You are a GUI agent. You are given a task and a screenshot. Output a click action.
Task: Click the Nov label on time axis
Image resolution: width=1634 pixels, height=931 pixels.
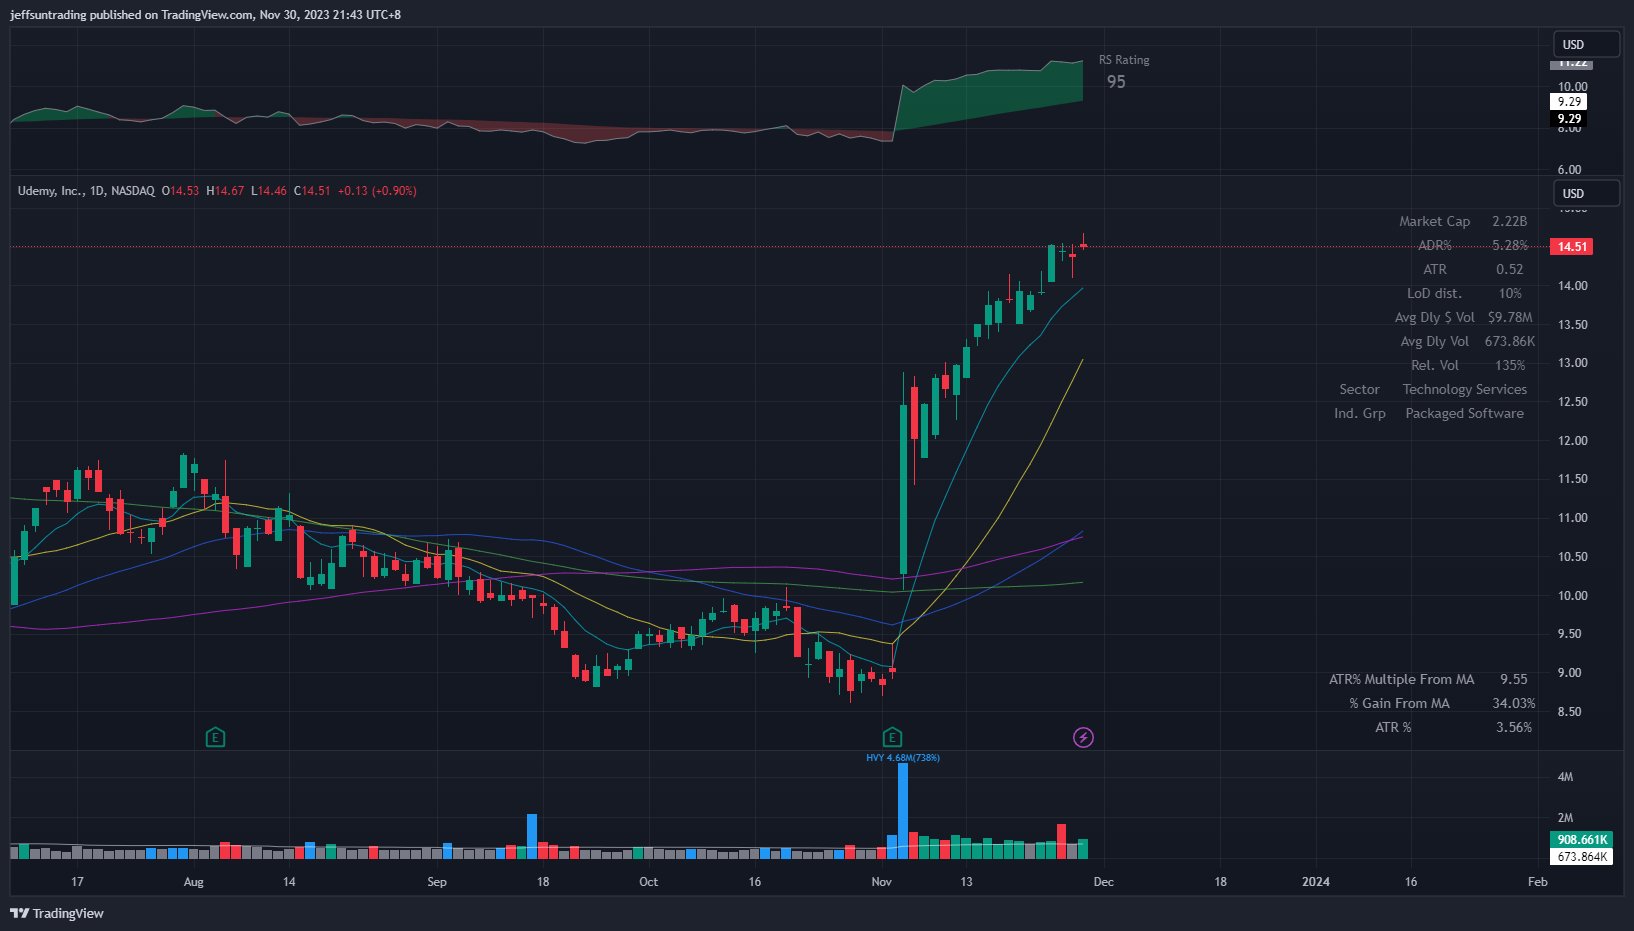coord(881,882)
